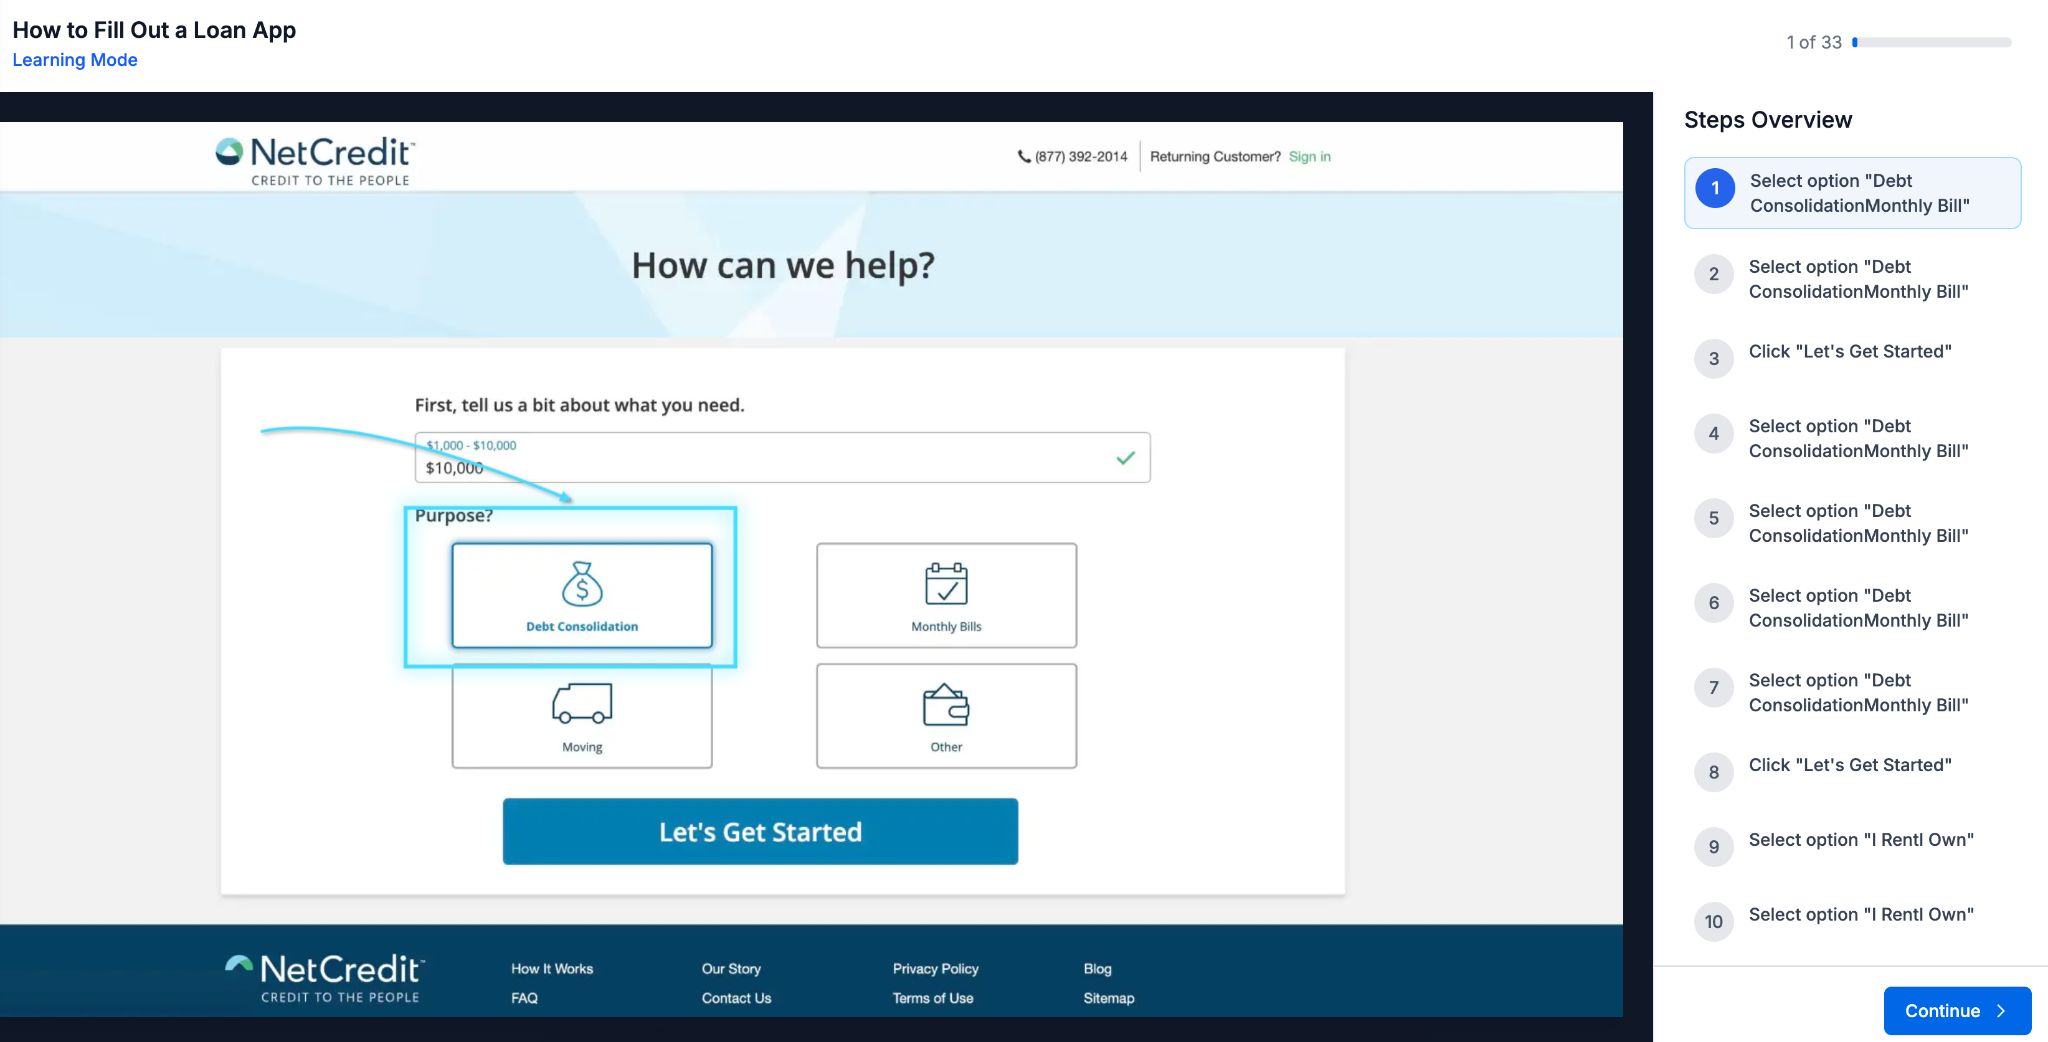Click the NetCredit footer logo
2048x1042 pixels.
pyautogui.click(x=324, y=978)
